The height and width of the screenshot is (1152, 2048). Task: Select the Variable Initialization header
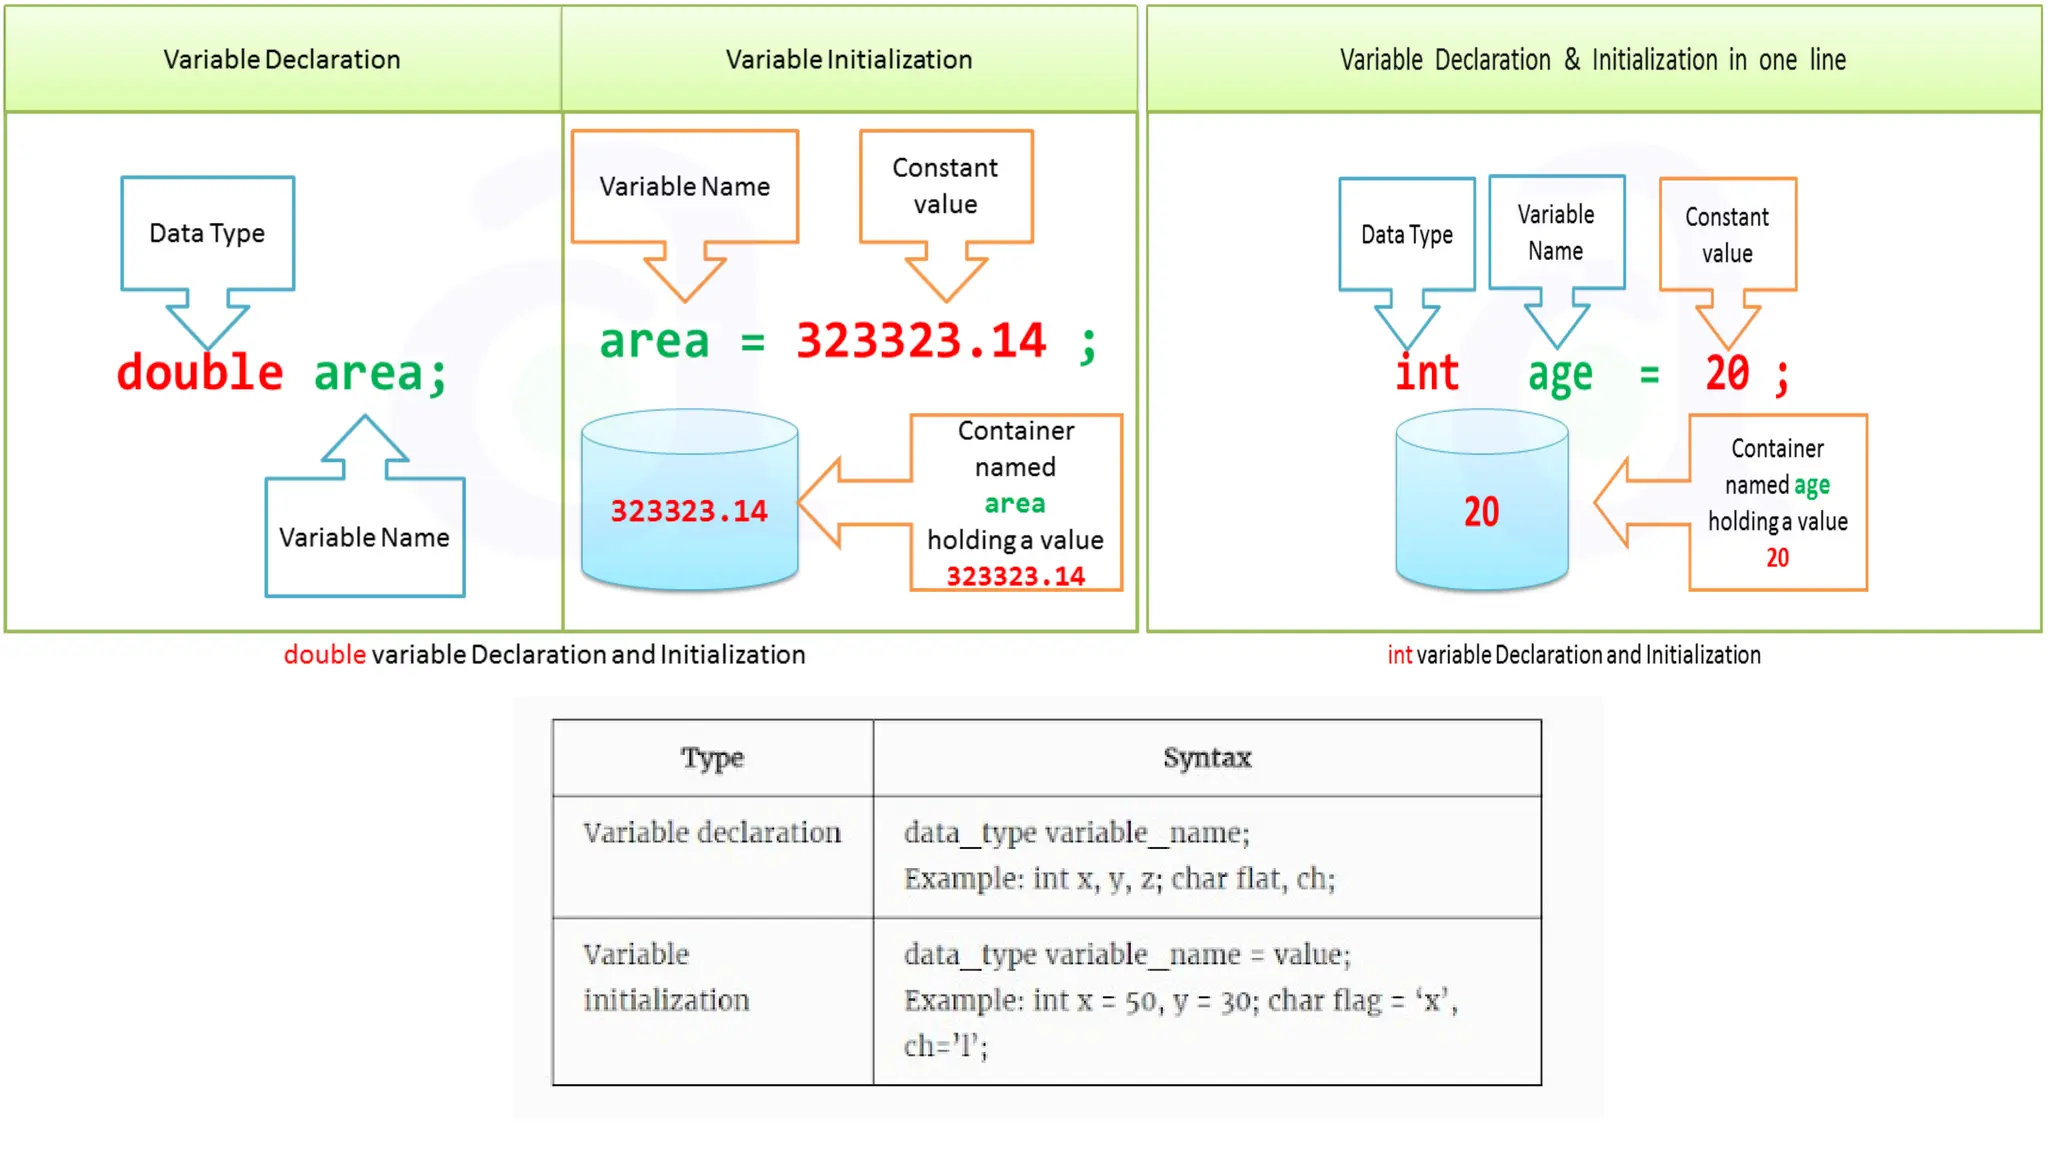coord(848,60)
